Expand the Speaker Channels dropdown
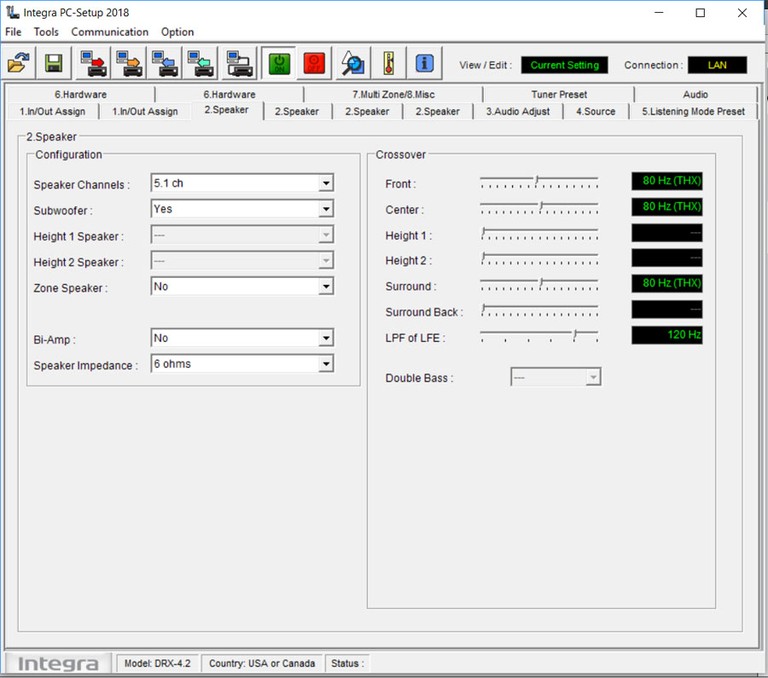 325,183
